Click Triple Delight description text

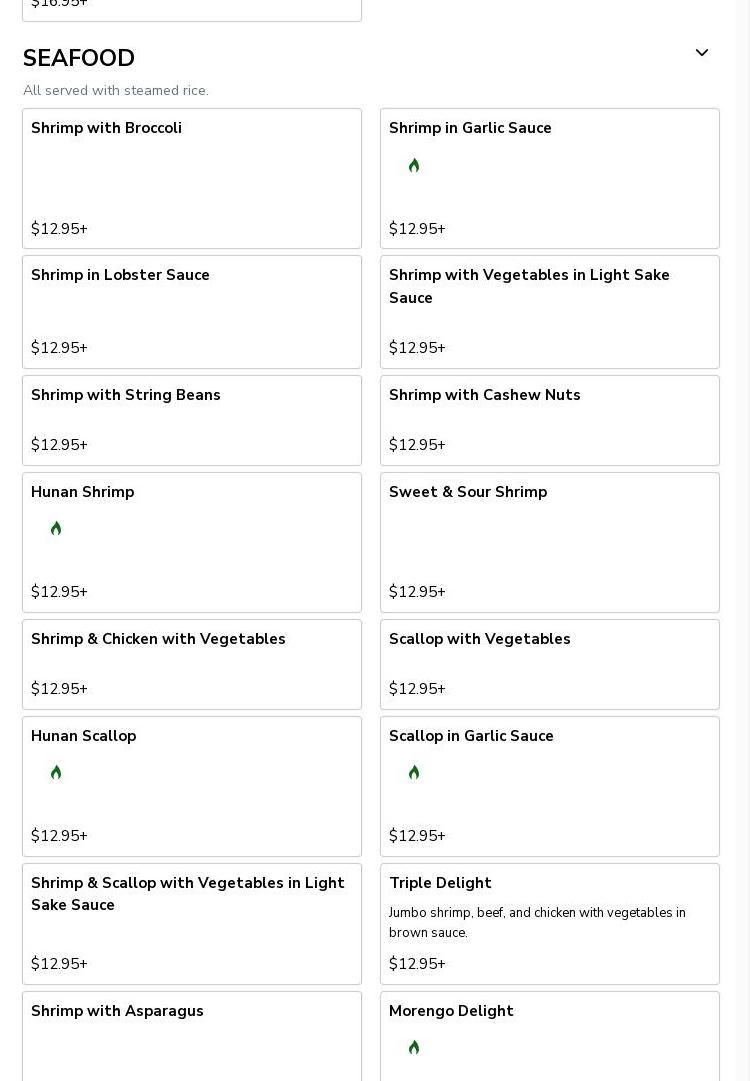(537, 923)
